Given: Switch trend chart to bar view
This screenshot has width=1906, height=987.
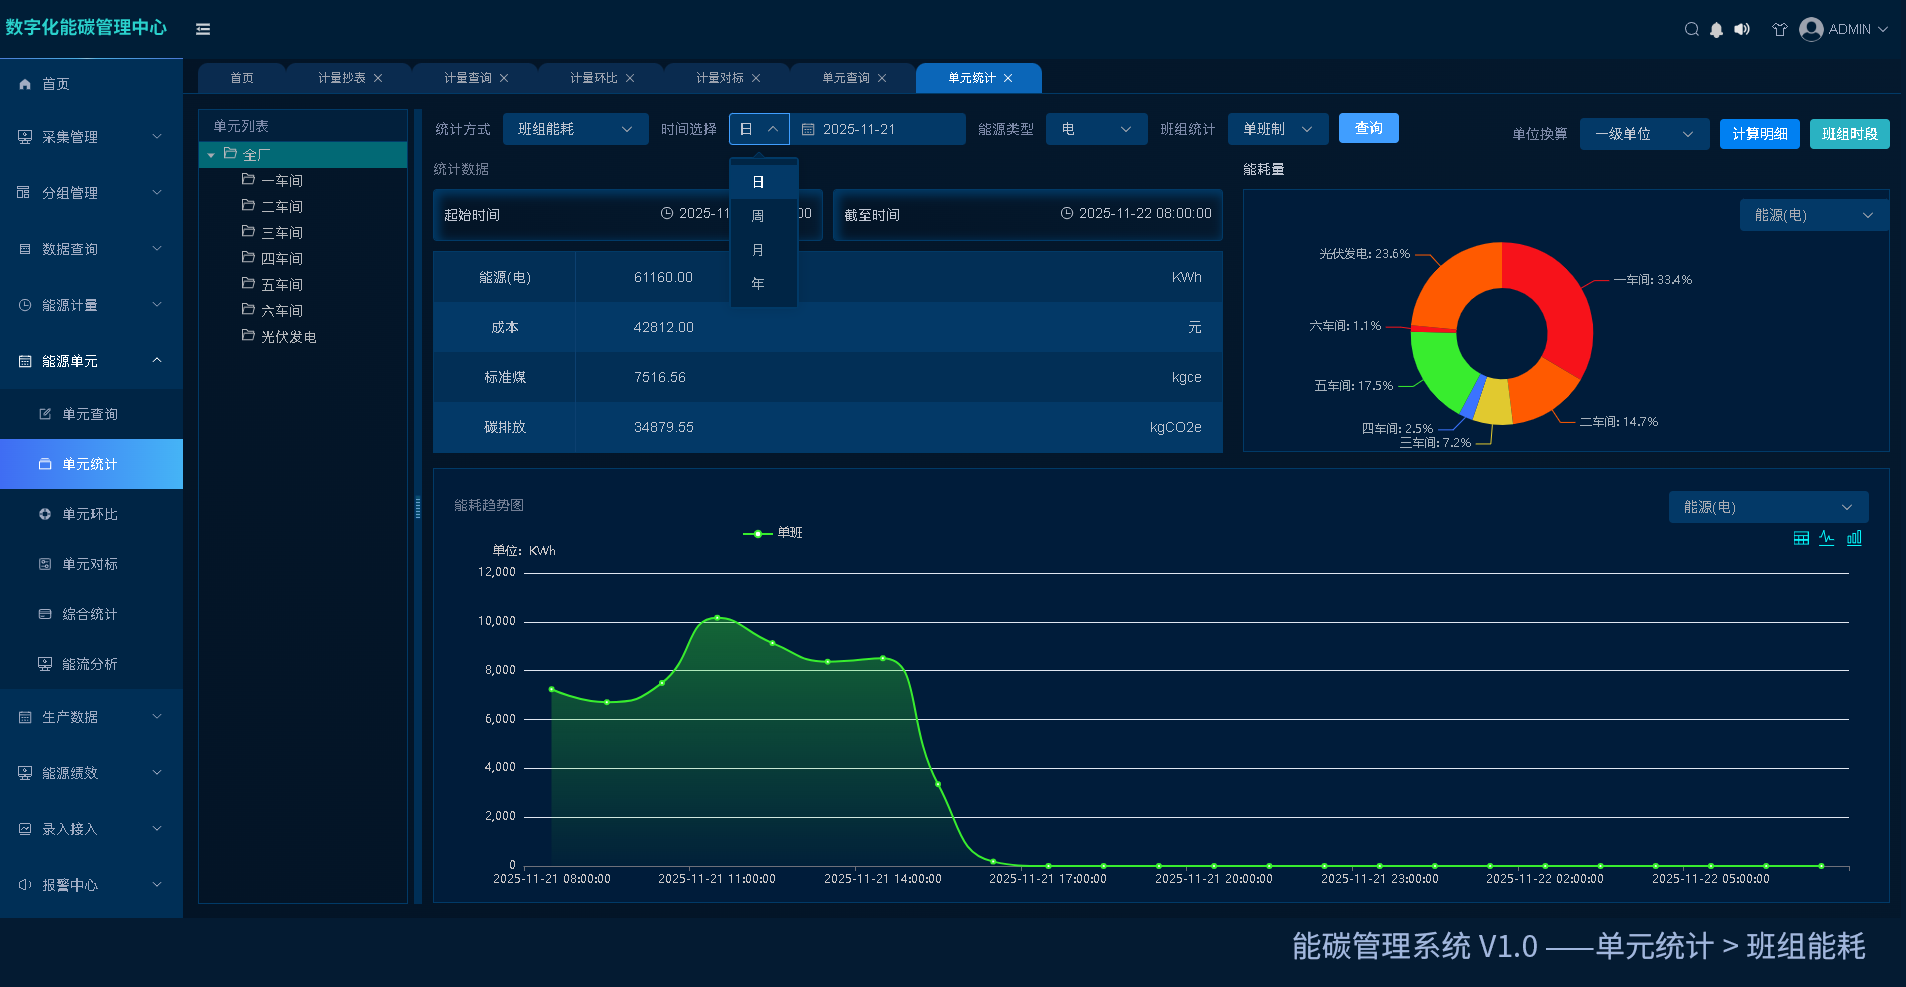Looking at the screenshot, I should coord(1854,538).
